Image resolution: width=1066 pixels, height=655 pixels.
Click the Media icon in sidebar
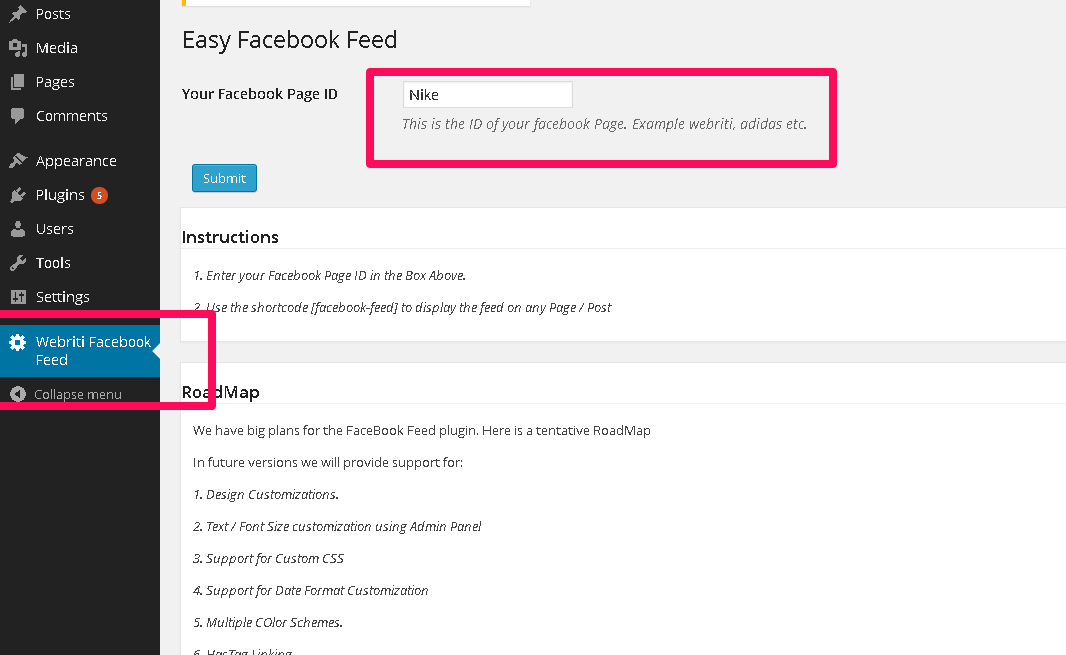pos(18,48)
